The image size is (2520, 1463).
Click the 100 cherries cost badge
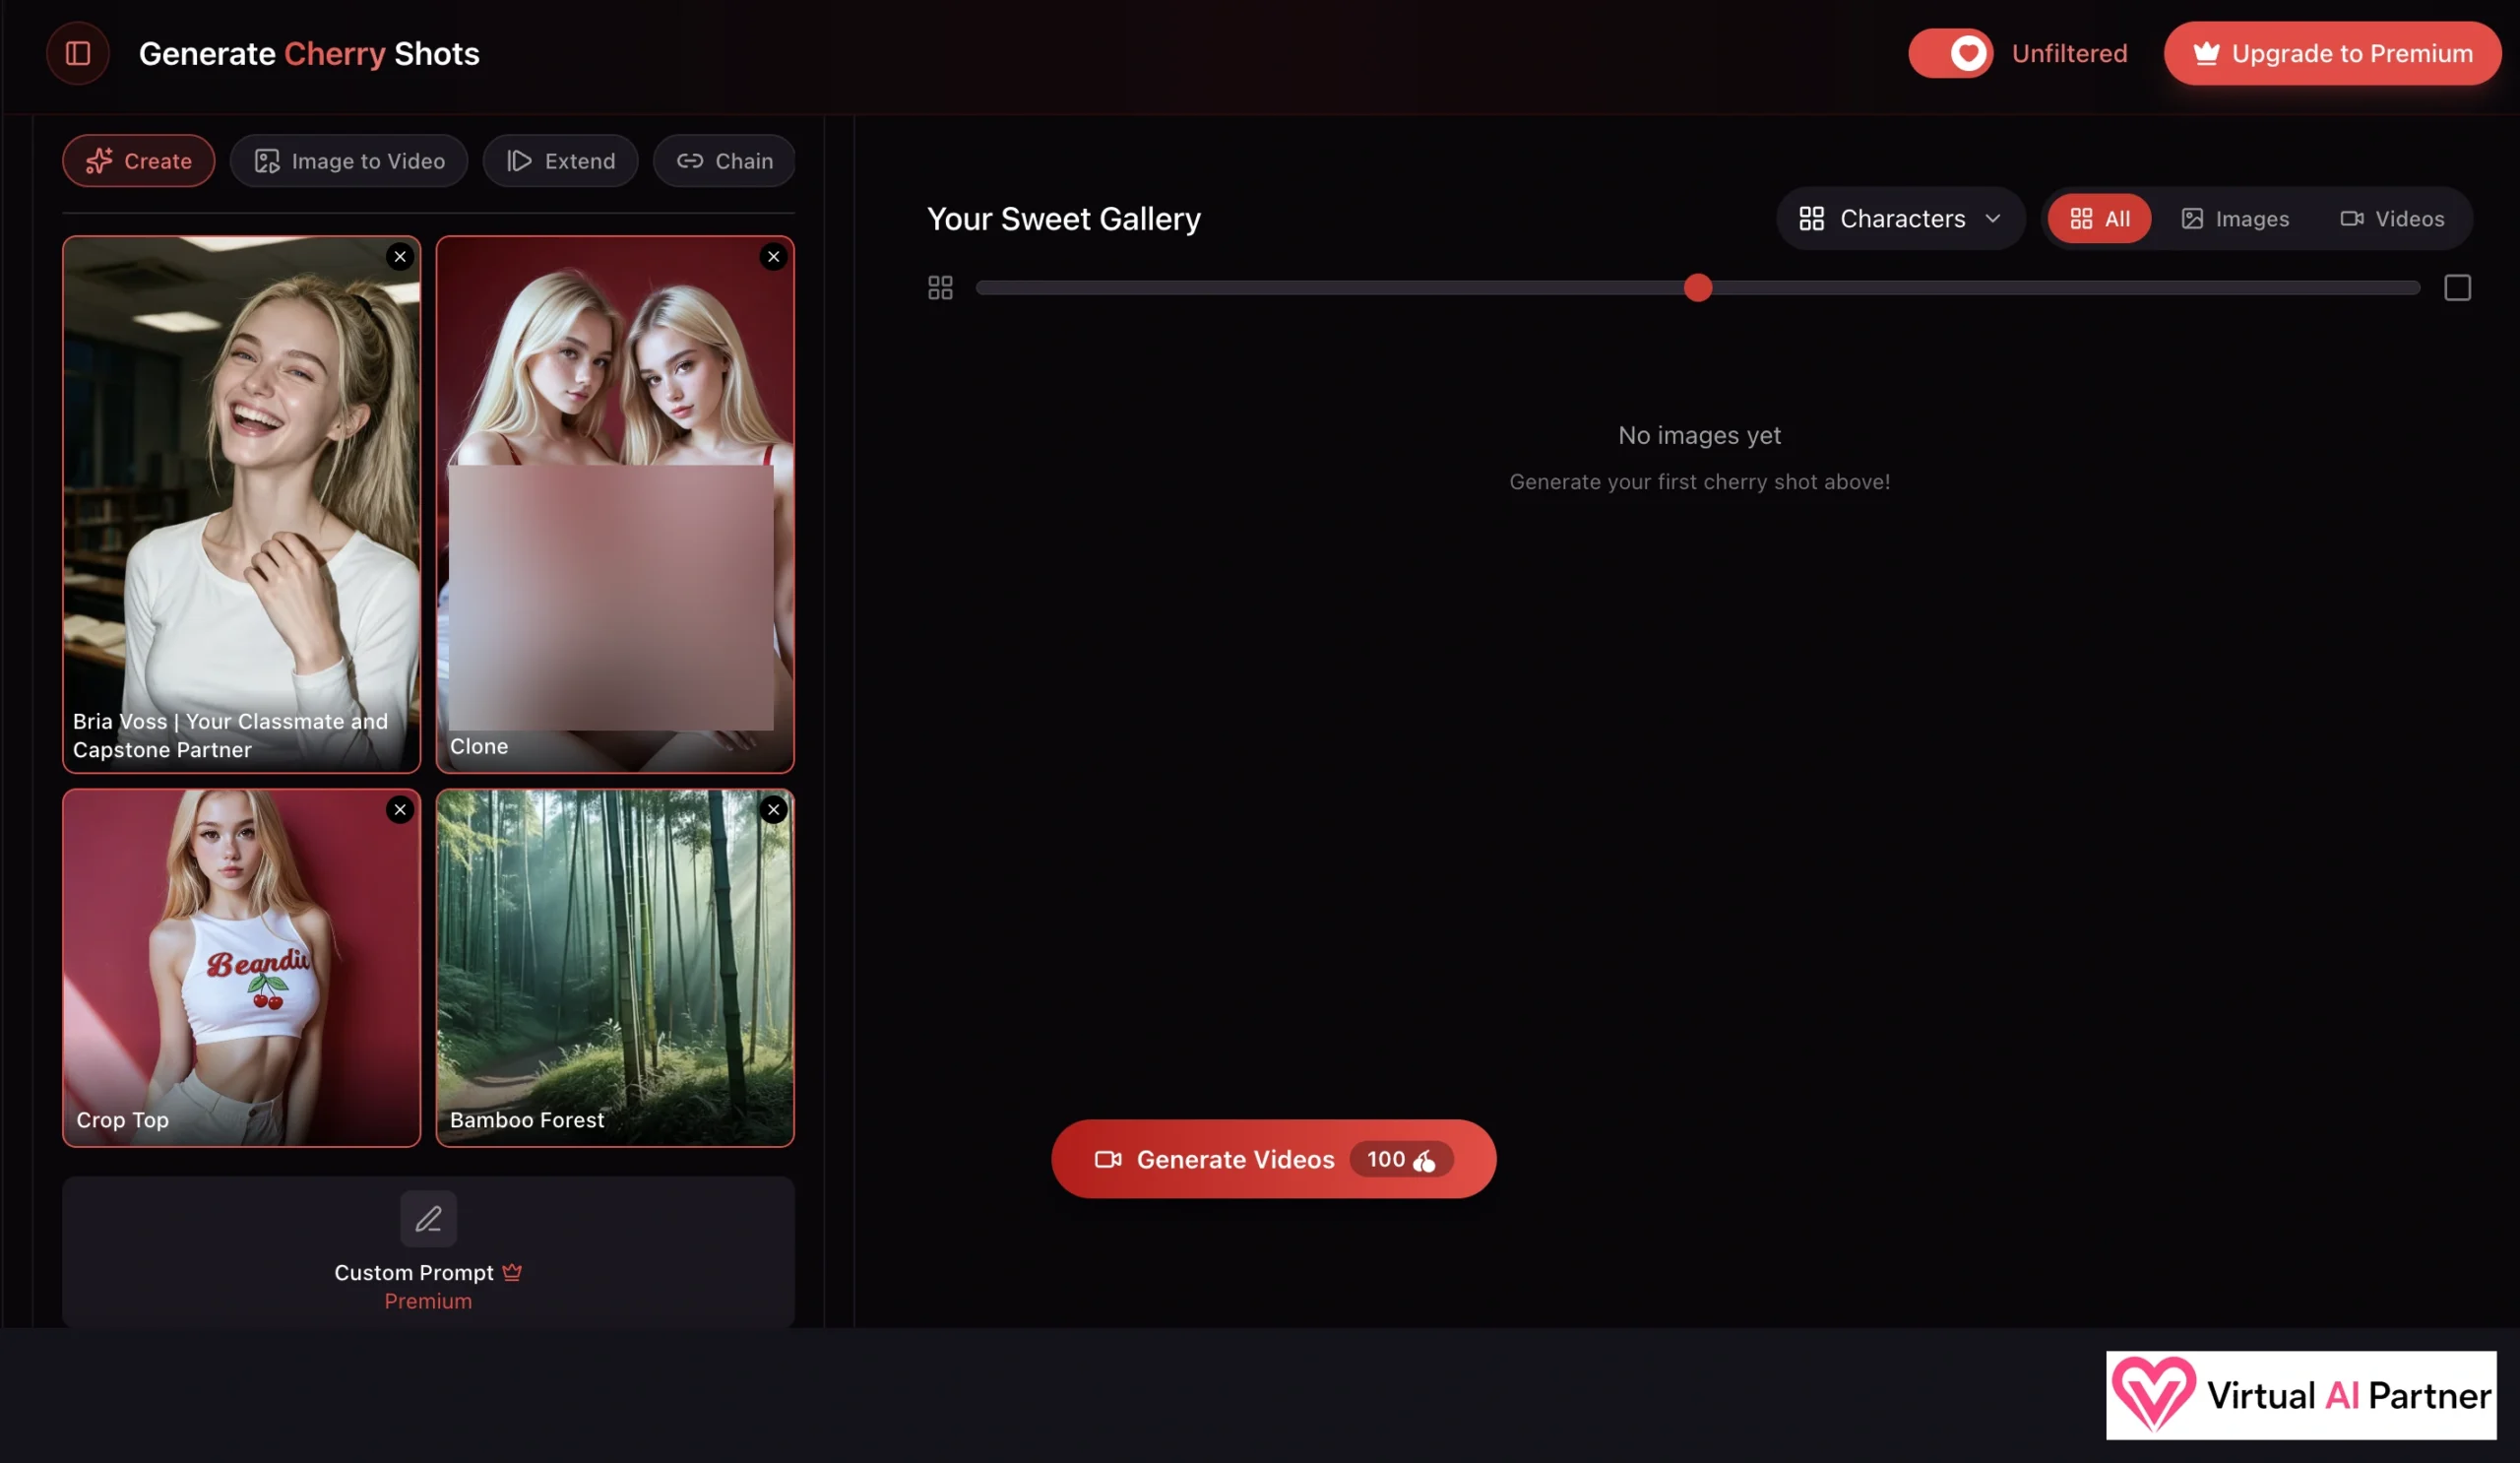pos(1401,1159)
